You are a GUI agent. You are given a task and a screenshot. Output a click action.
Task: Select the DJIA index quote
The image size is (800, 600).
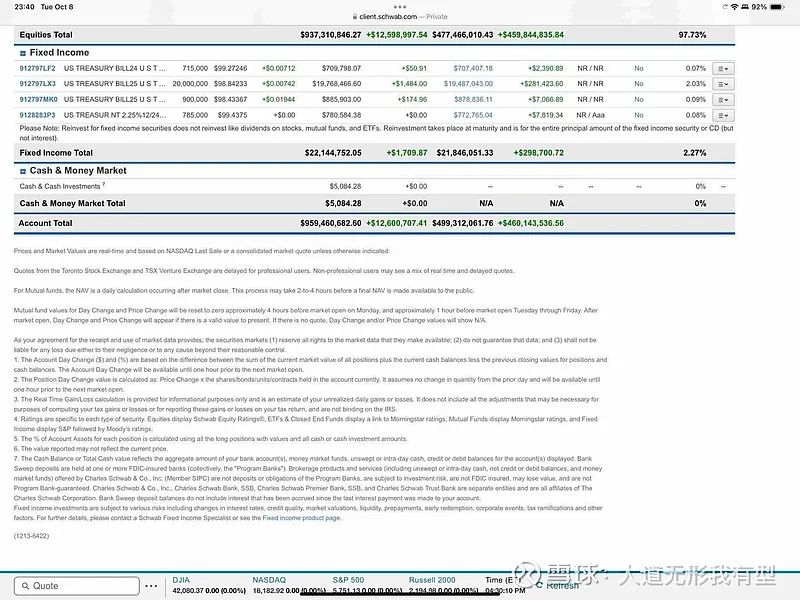209,585
